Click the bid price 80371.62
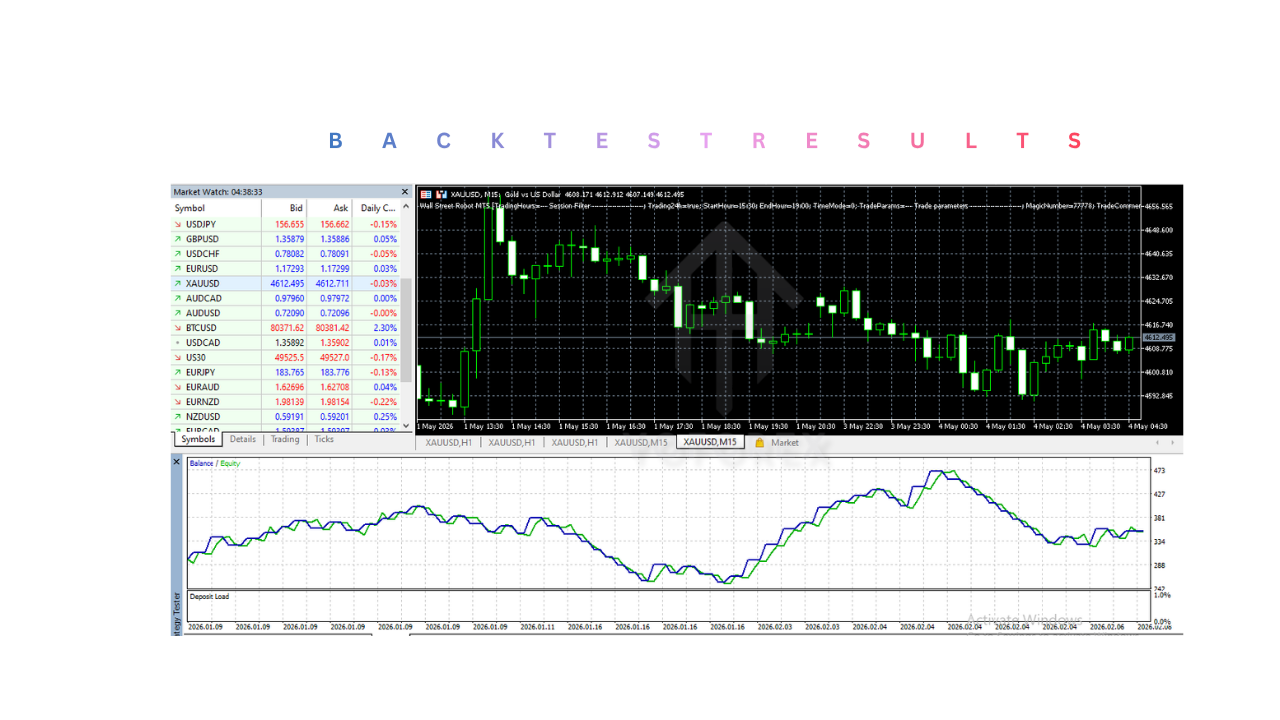Screen dimensions: 1280x720 (285, 328)
